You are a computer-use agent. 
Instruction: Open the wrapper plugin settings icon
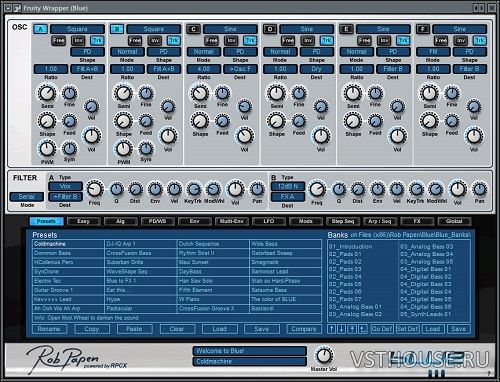pyautogui.click(x=17, y=7)
